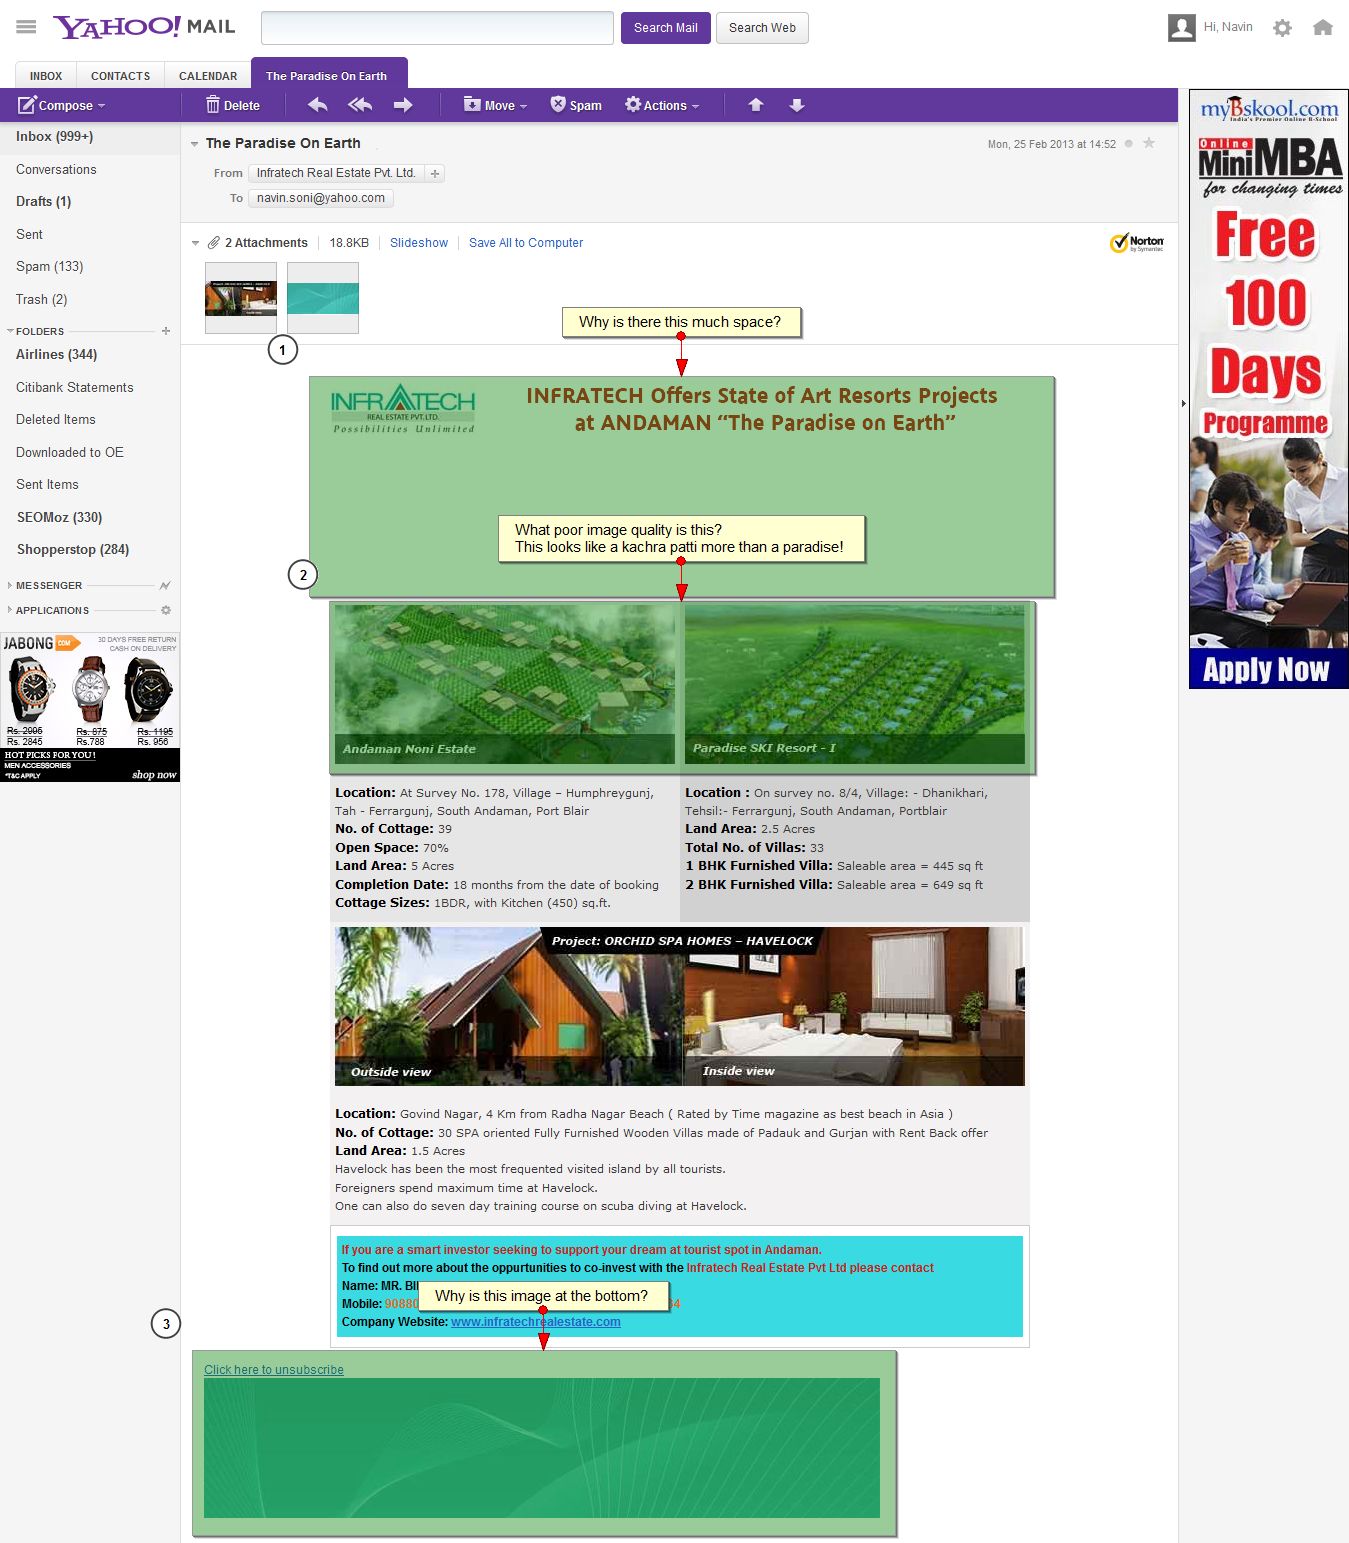Click the 'Click here to unsubscribe' link
Image resolution: width=1349 pixels, height=1543 pixels.
[x=274, y=1370]
